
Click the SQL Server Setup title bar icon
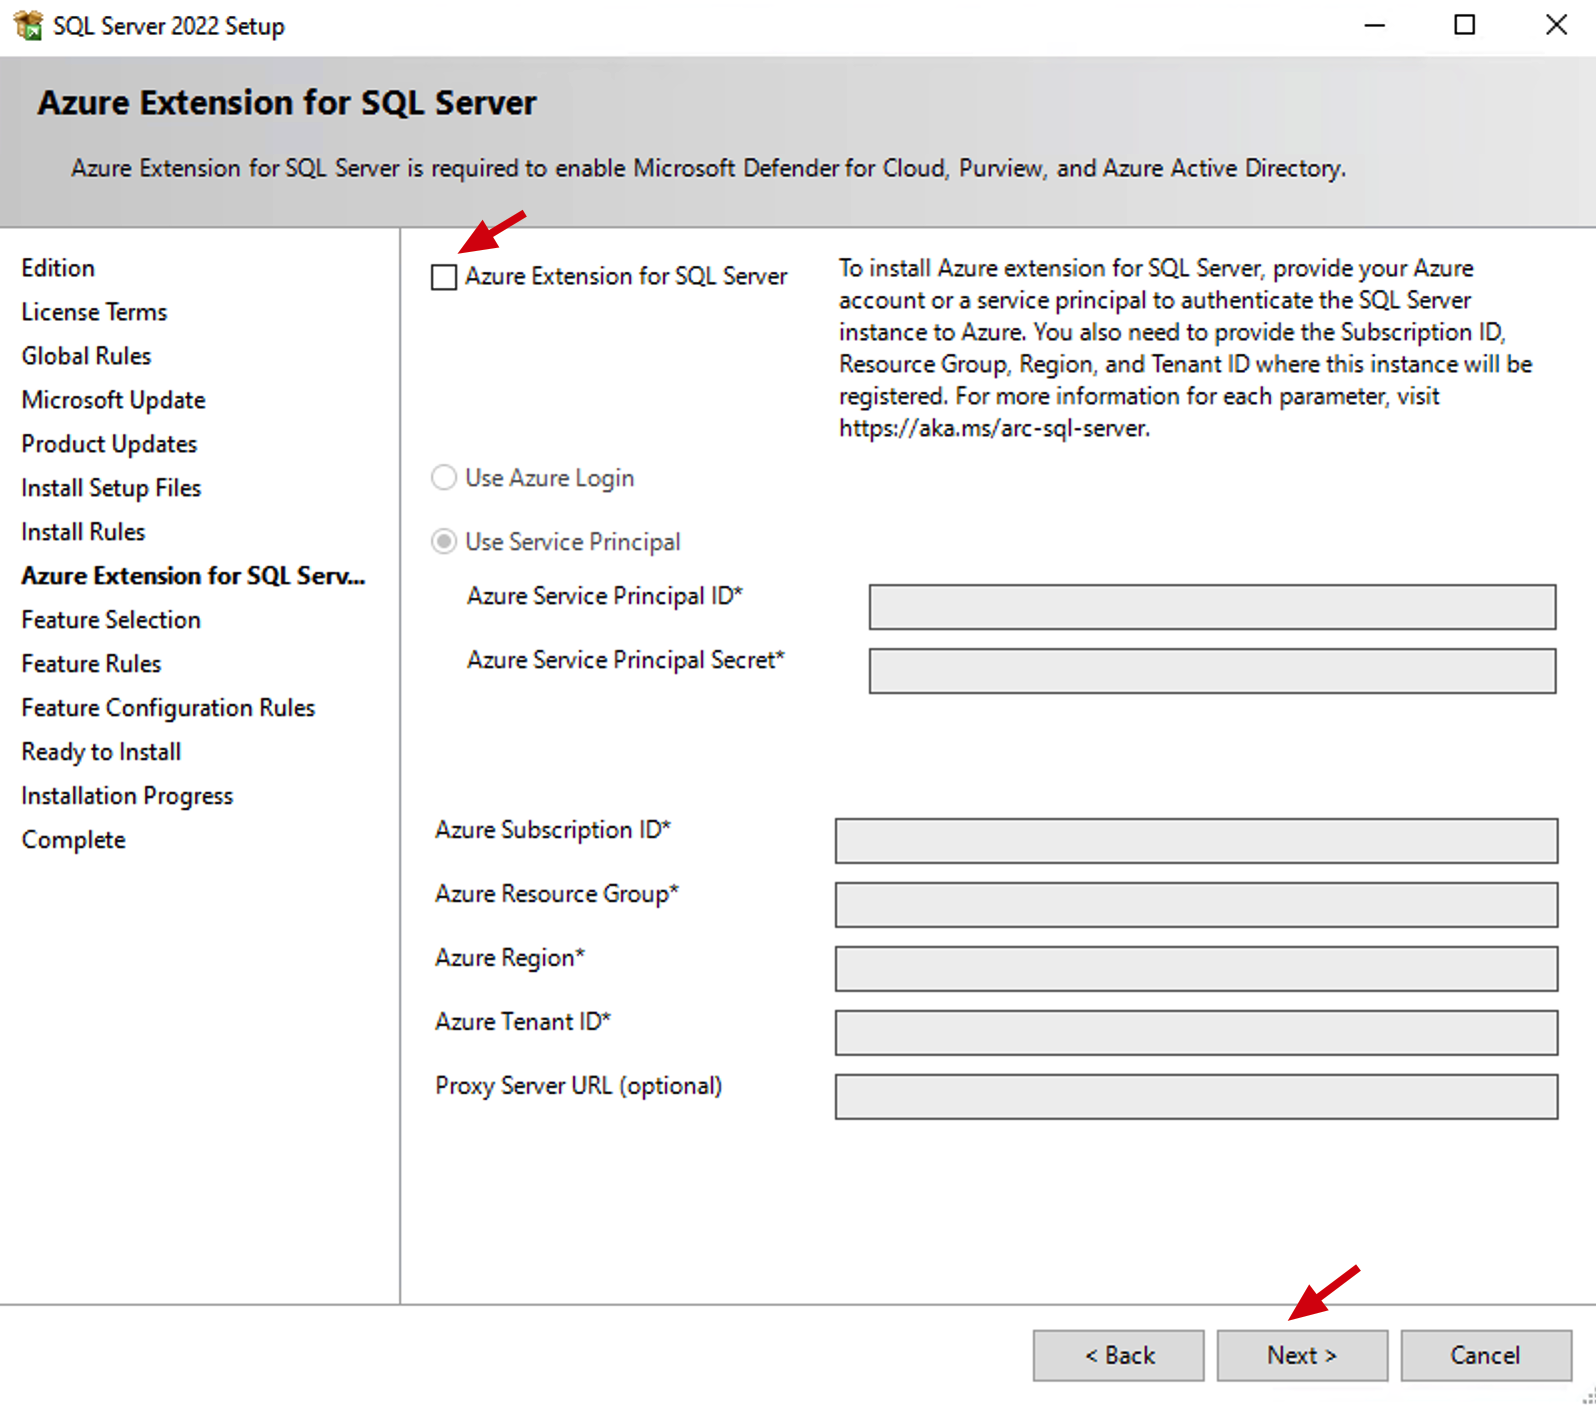click(28, 25)
